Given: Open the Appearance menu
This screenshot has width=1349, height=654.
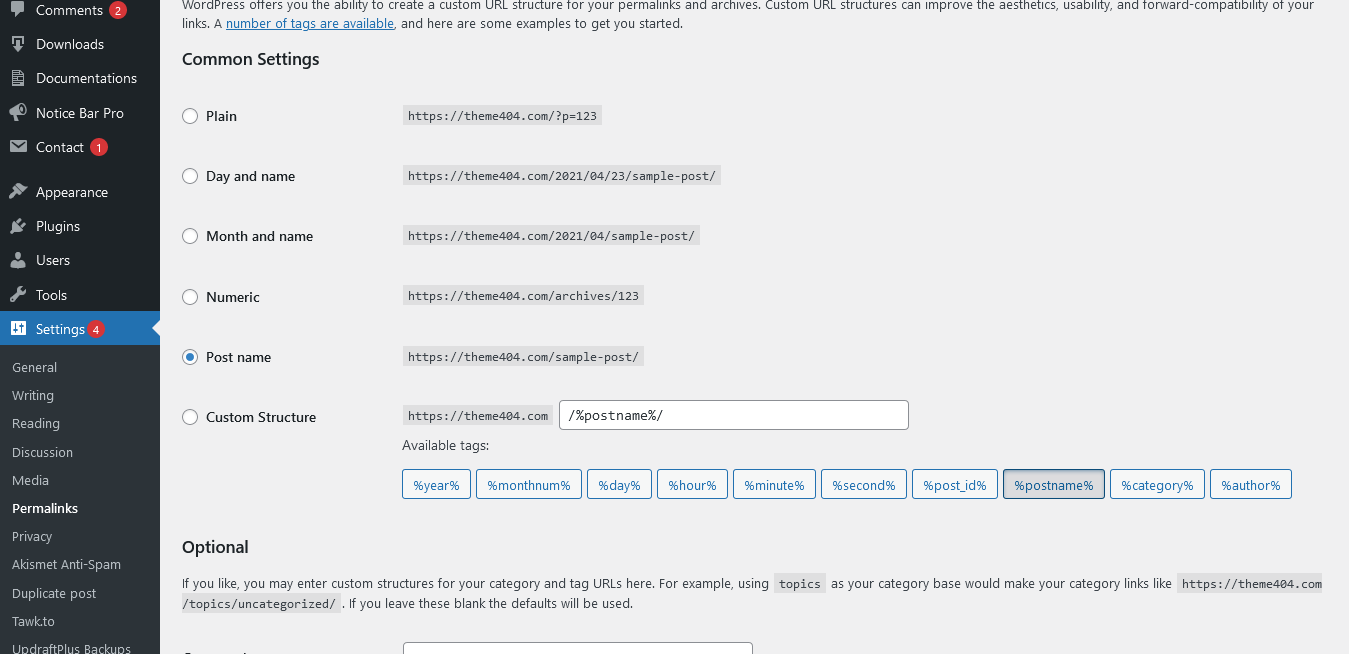Looking at the screenshot, I should [x=80, y=192].
